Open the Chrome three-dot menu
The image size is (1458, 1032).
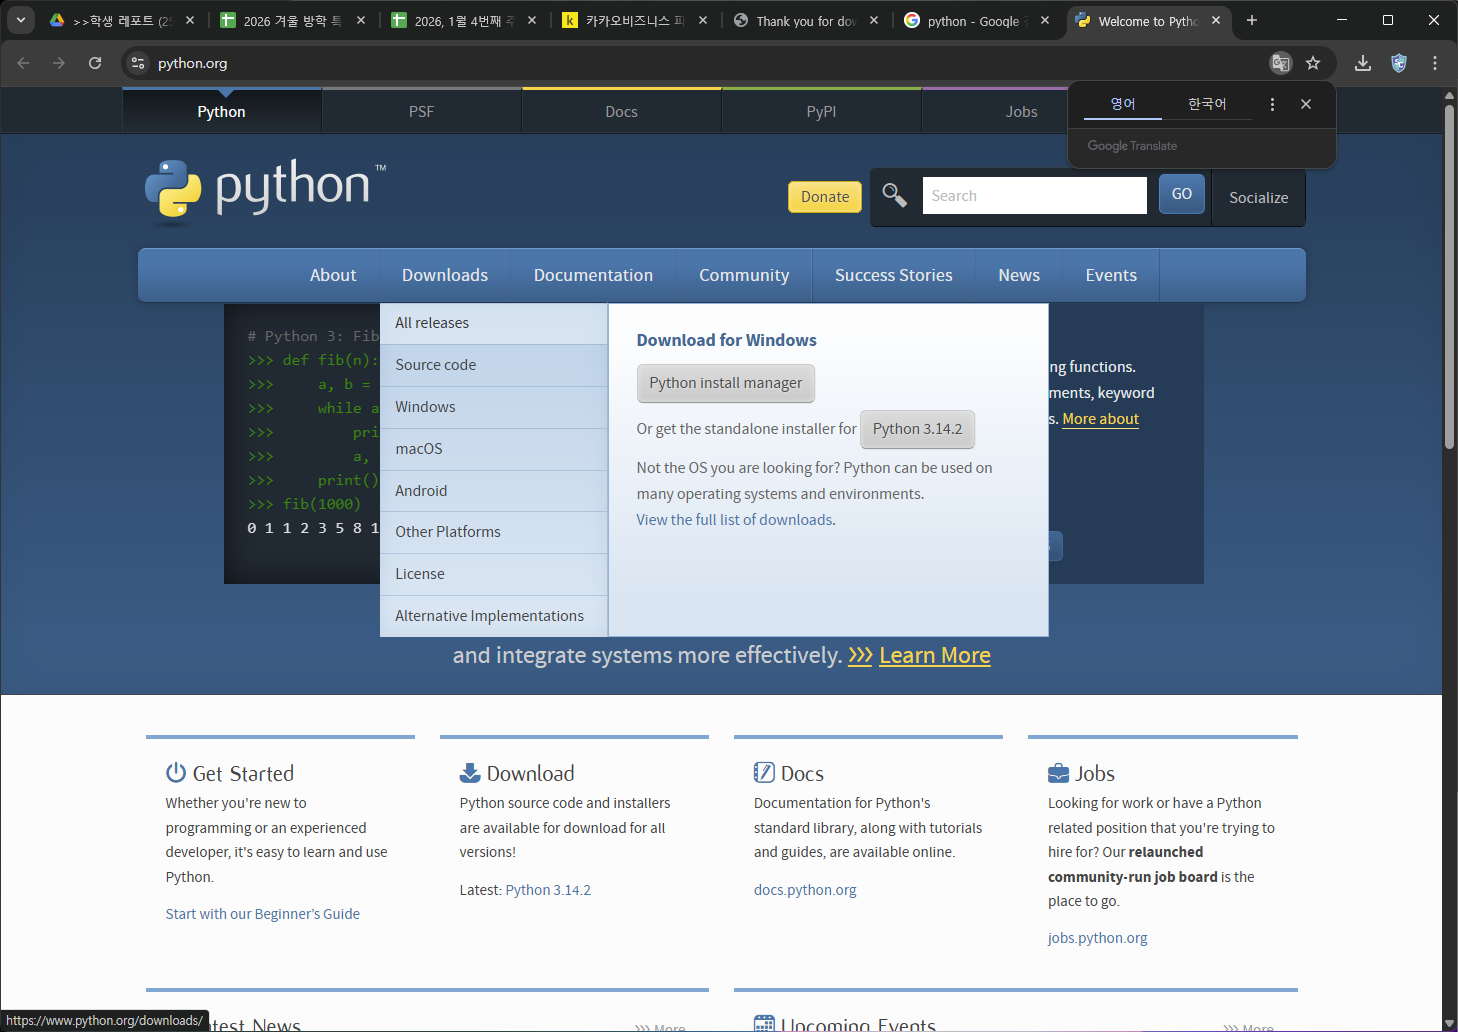(1435, 63)
